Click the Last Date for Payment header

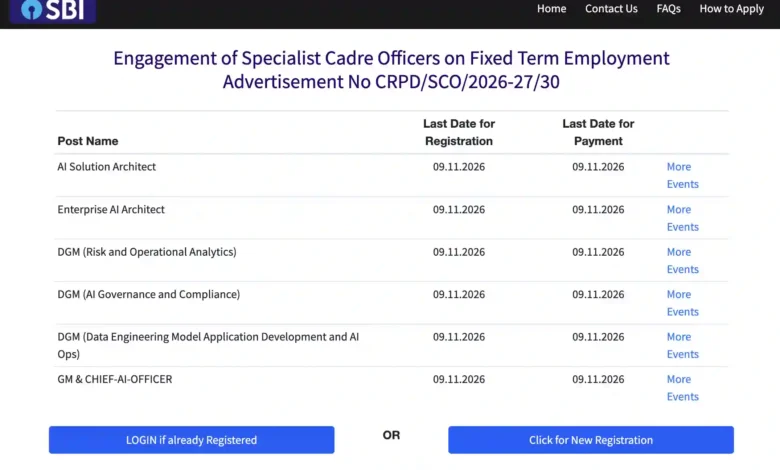pyautogui.click(x=598, y=132)
